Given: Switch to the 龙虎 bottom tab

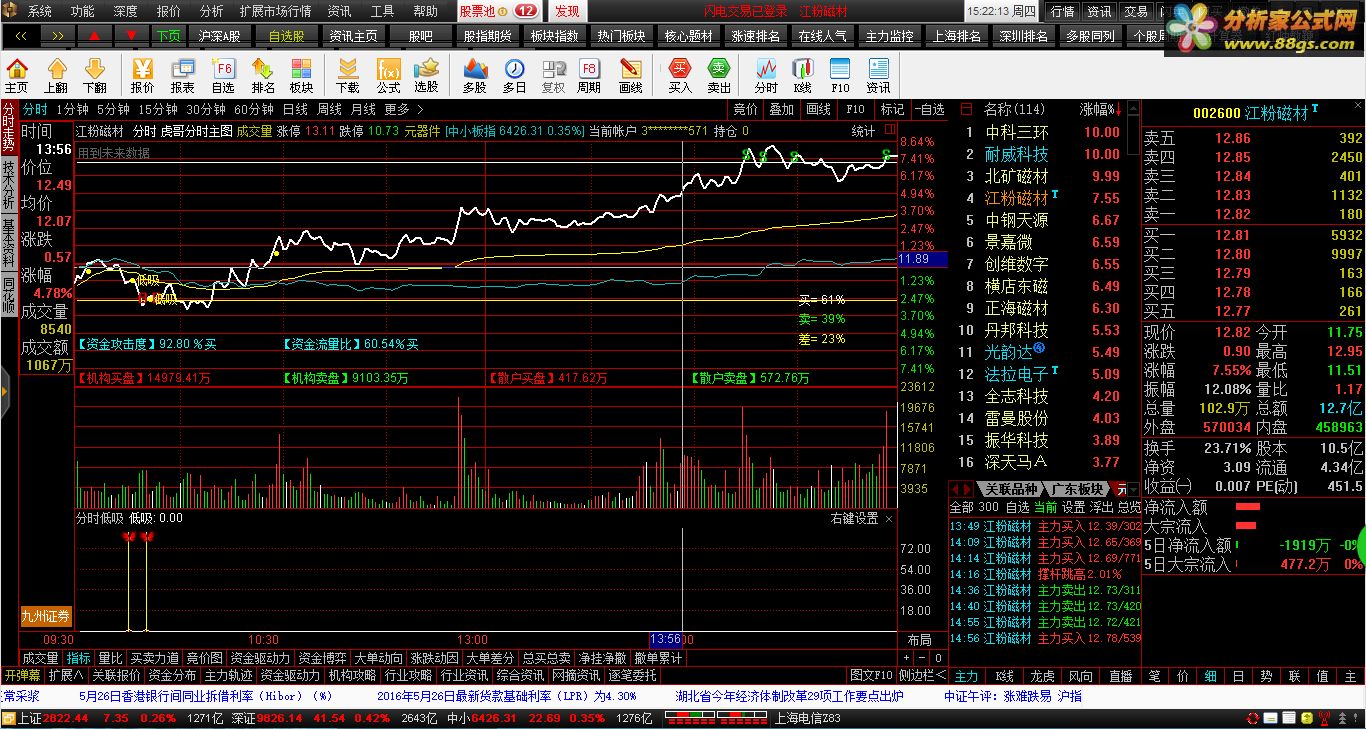Looking at the screenshot, I should tap(1043, 677).
